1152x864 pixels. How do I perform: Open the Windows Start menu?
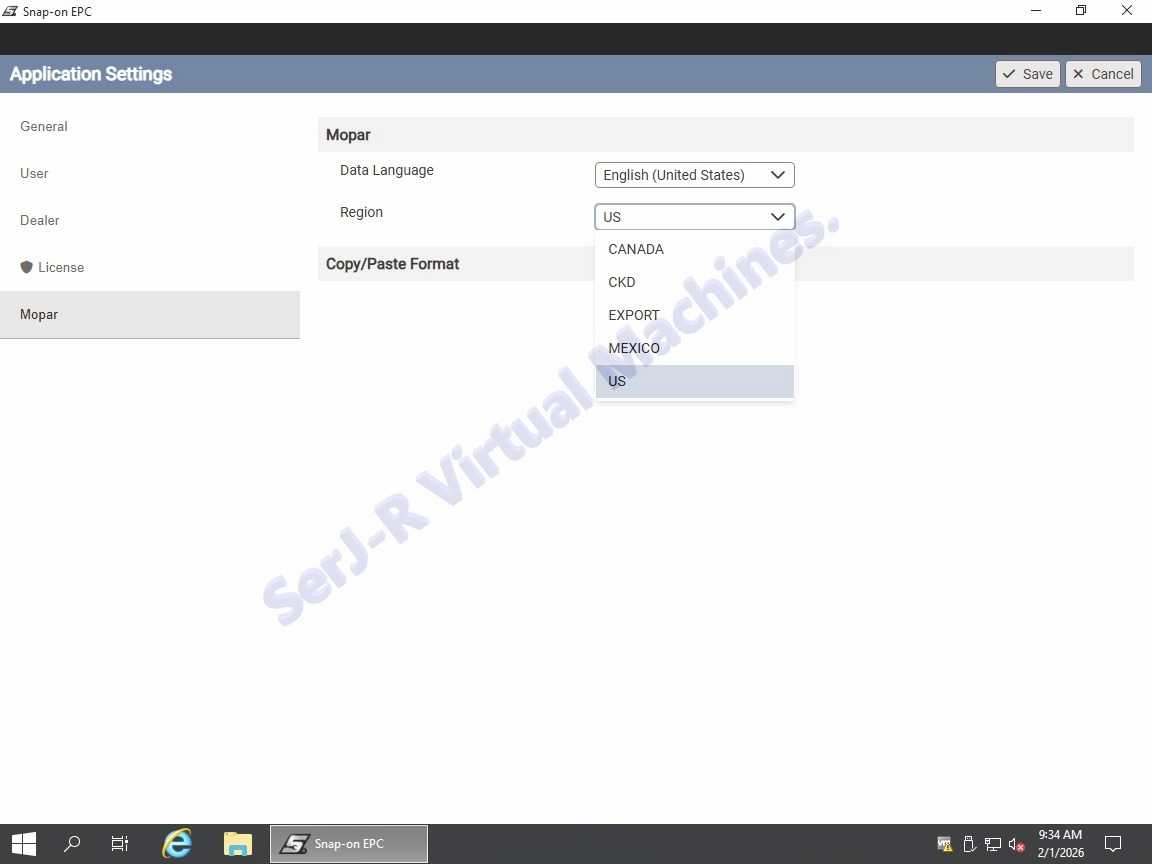coord(24,844)
